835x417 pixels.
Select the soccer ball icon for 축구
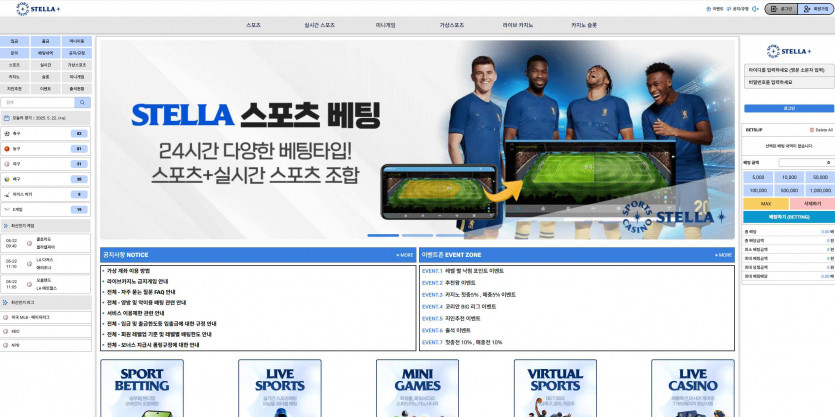(x=7, y=134)
